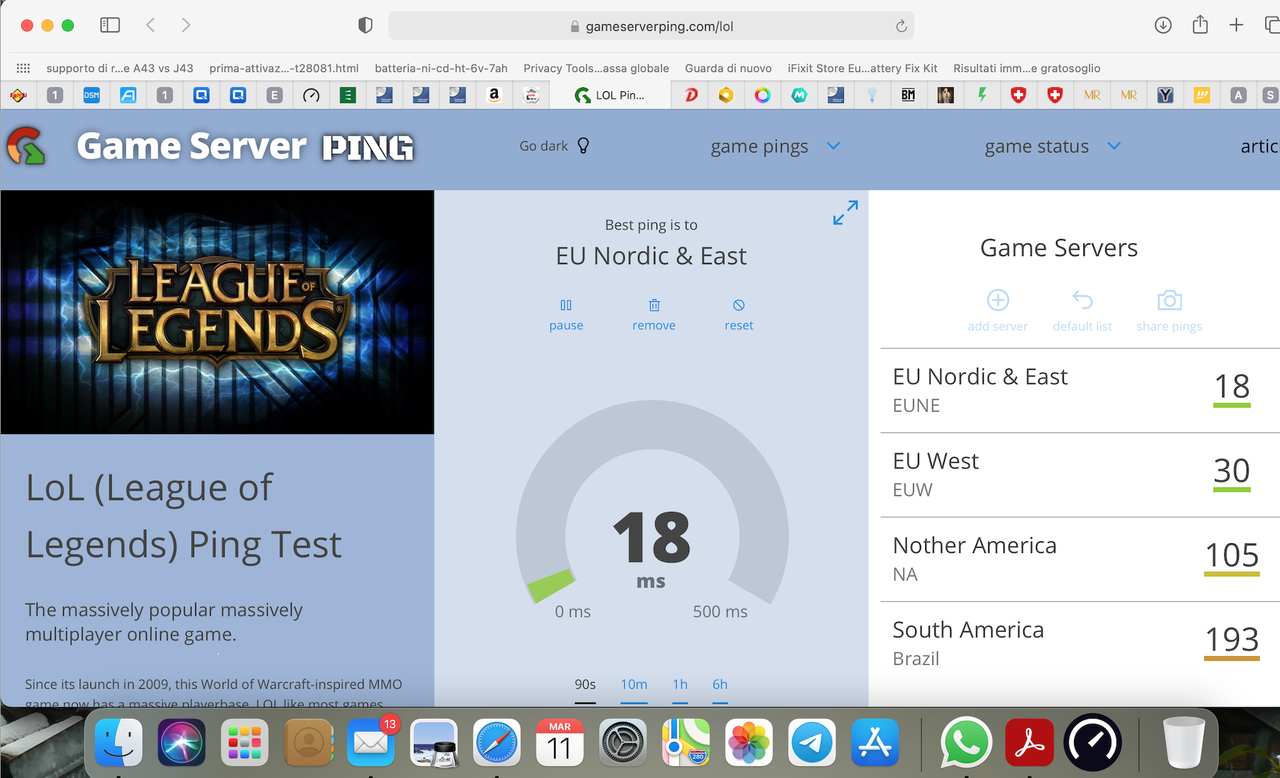Image resolution: width=1280 pixels, height=778 pixels.
Task: Toggle the Safari sidebar button
Action: (110, 25)
